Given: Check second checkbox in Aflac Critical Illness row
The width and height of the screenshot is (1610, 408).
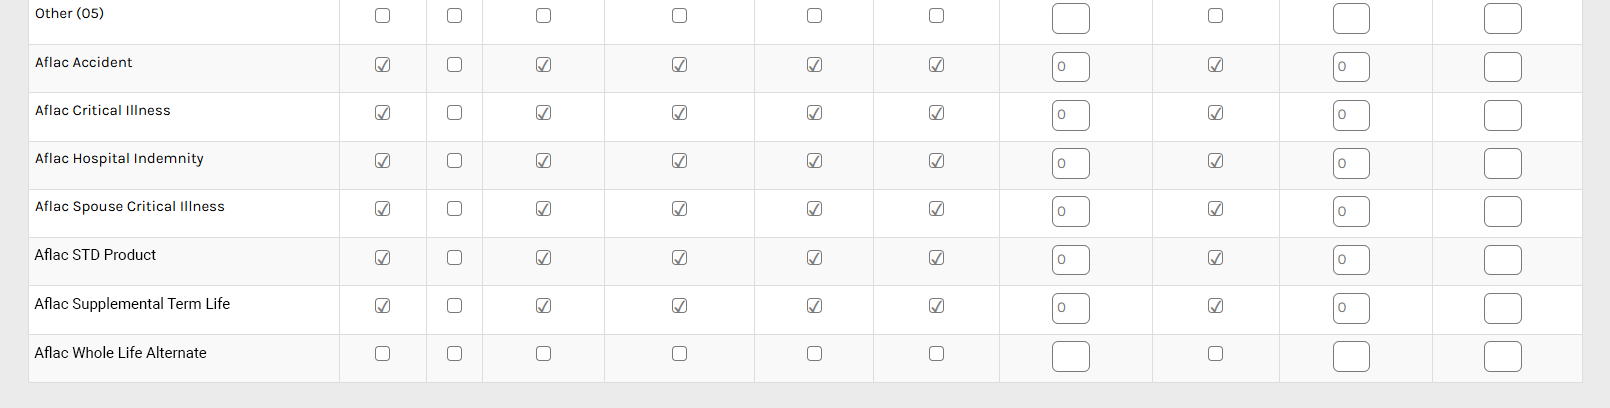Looking at the screenshot, I should pyautogui.click(x=454, y=113).
